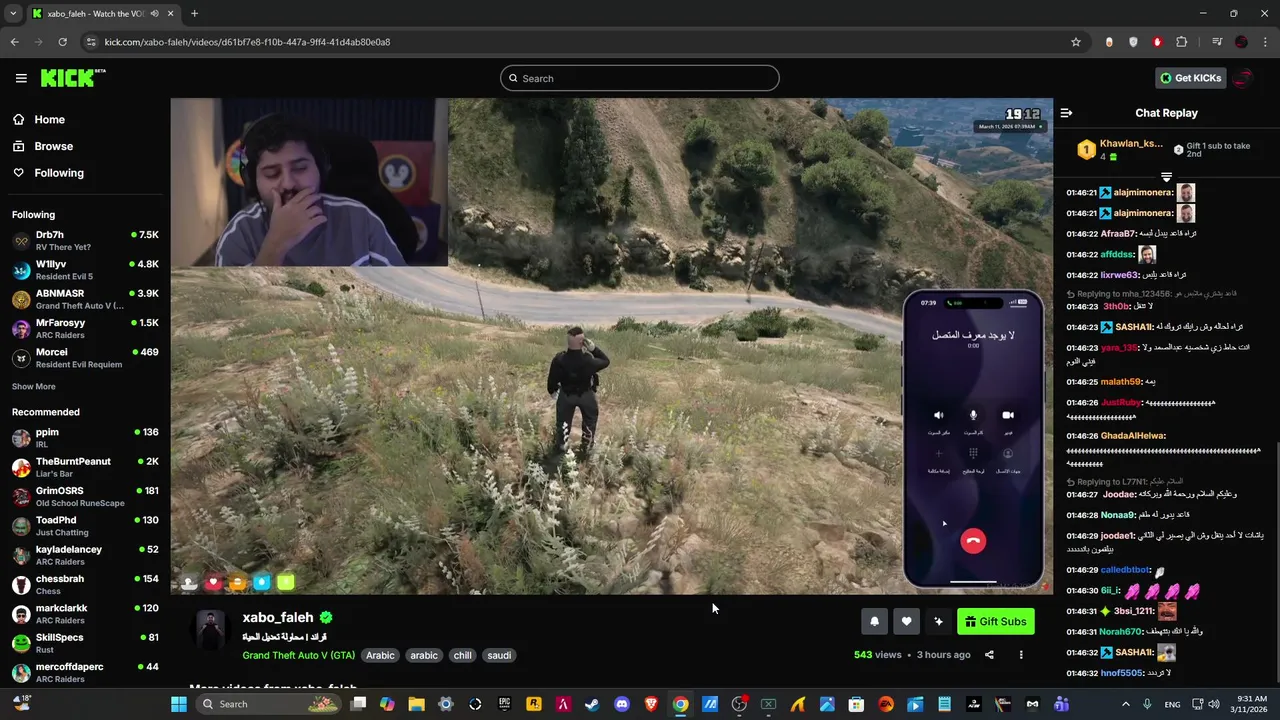
Task: Open the three-dot video options menu
Action: 1021,655
